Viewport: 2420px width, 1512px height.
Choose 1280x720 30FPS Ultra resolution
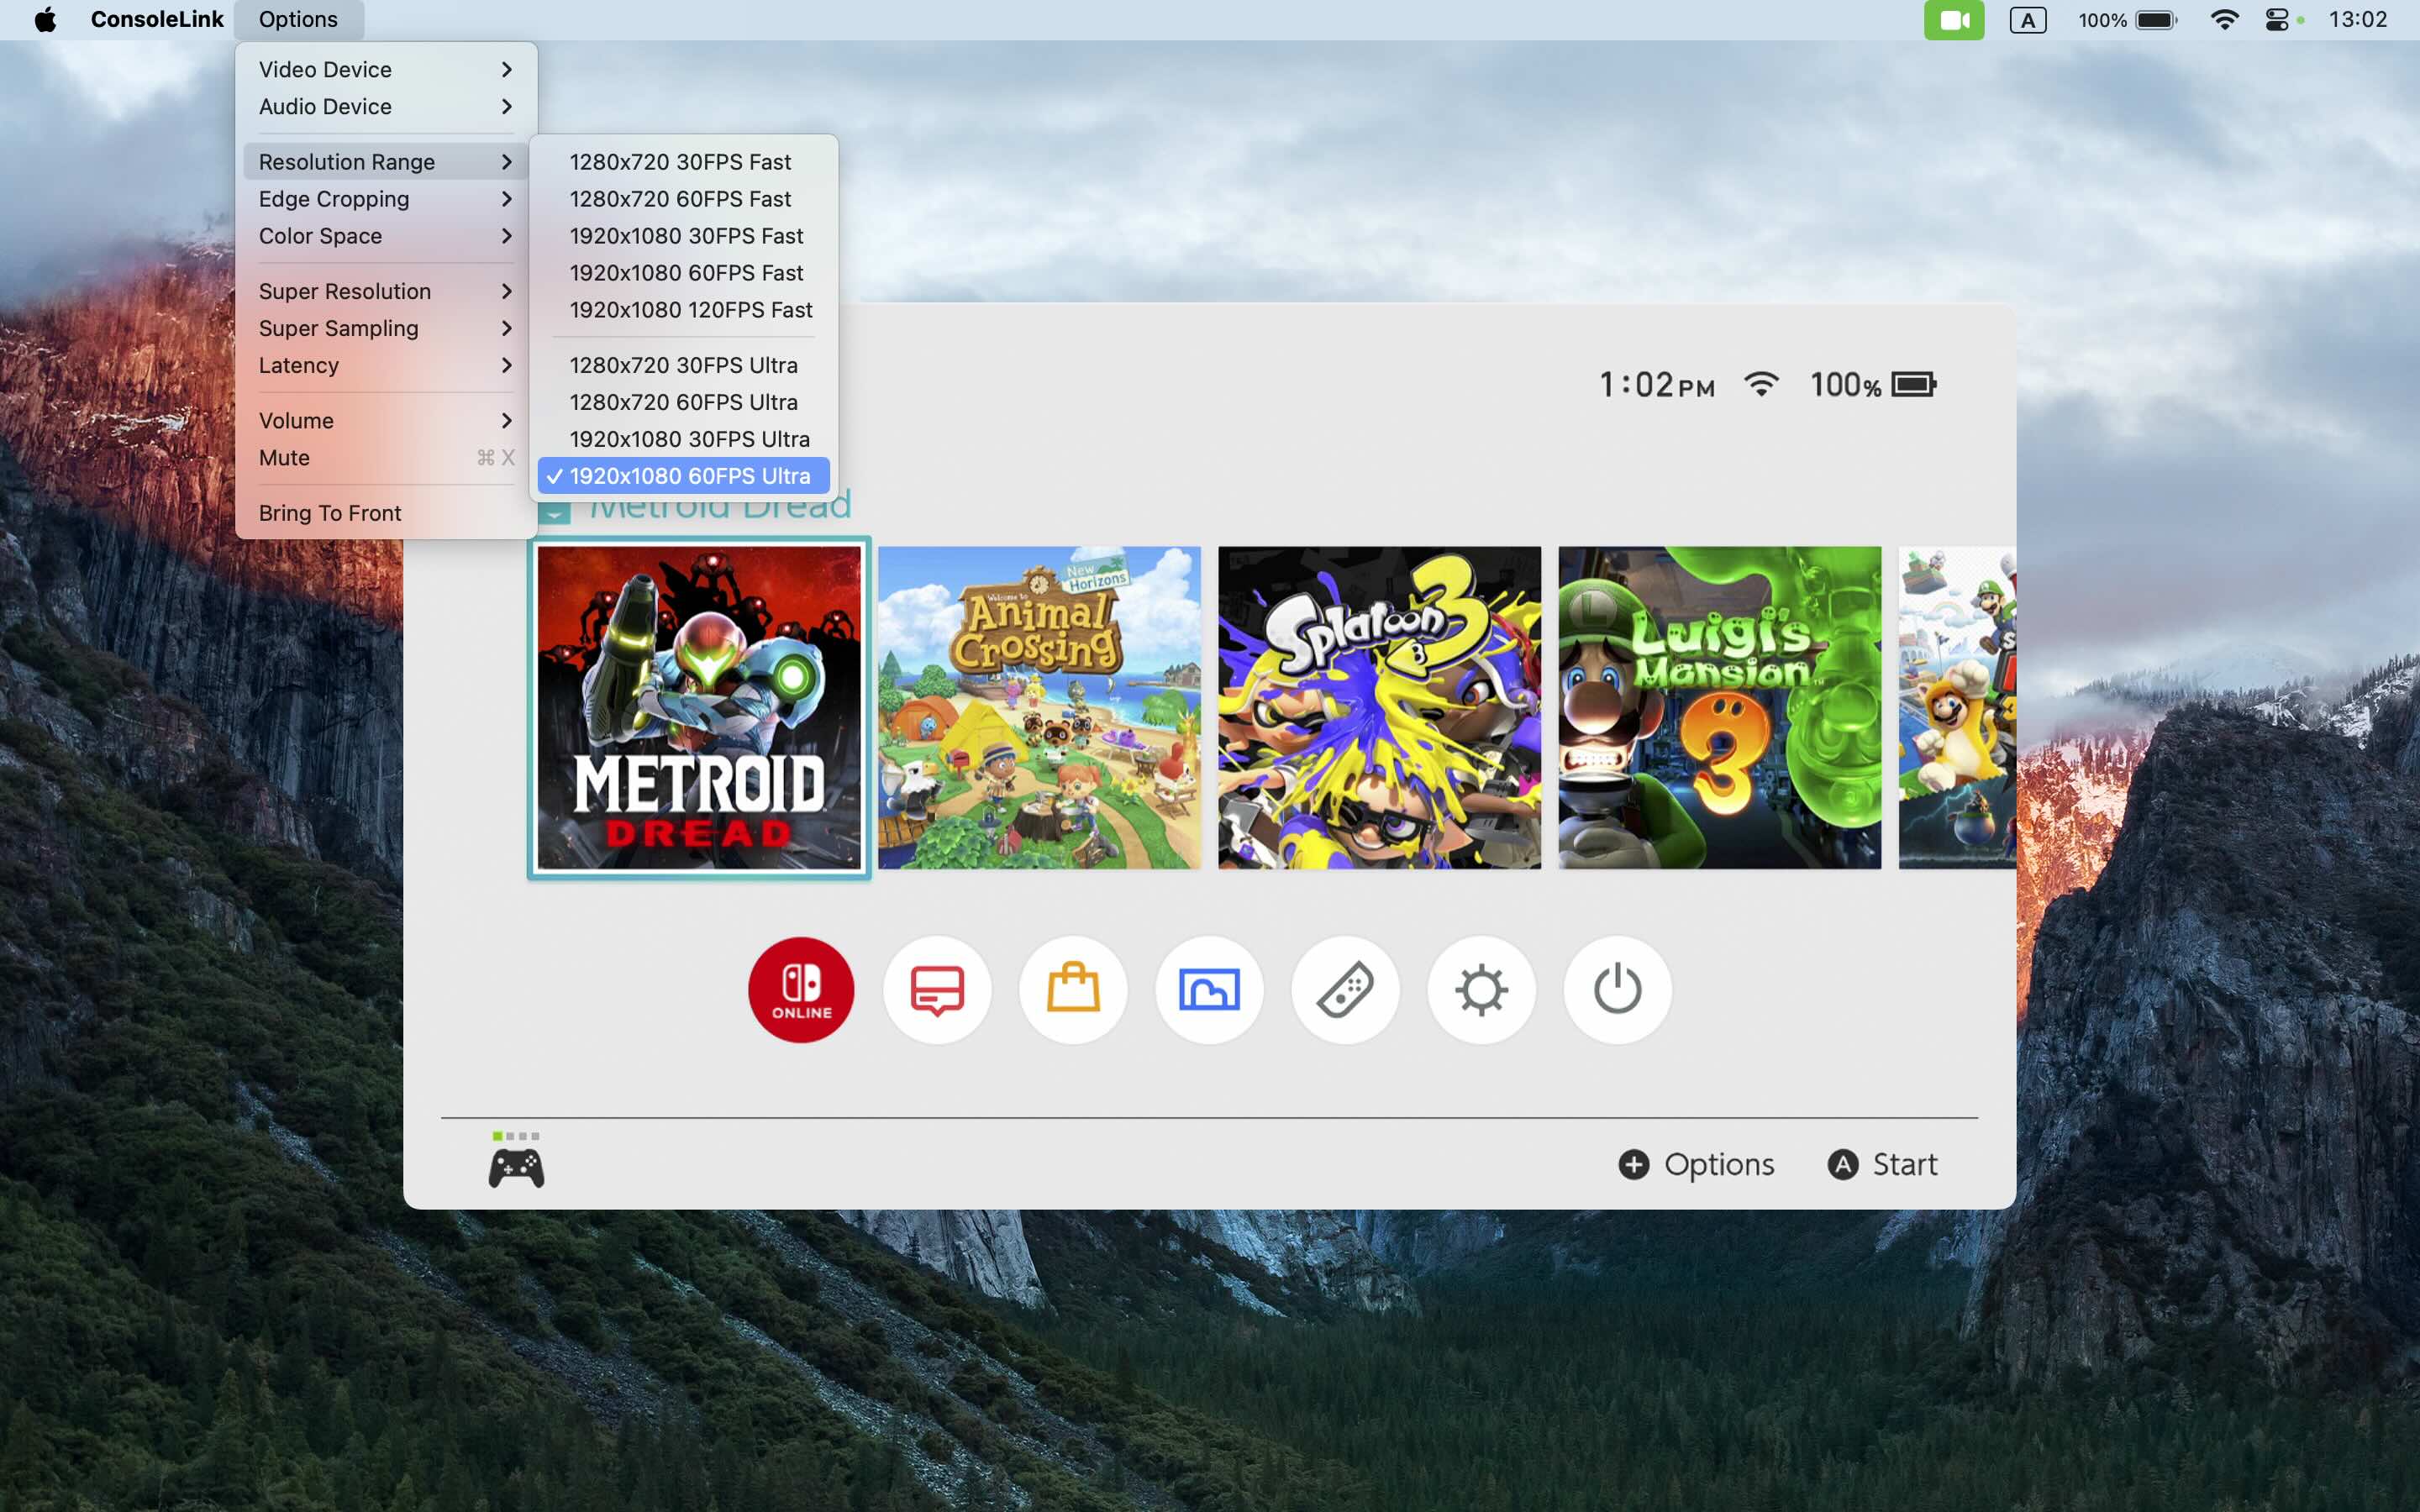(x=683, y=365)
